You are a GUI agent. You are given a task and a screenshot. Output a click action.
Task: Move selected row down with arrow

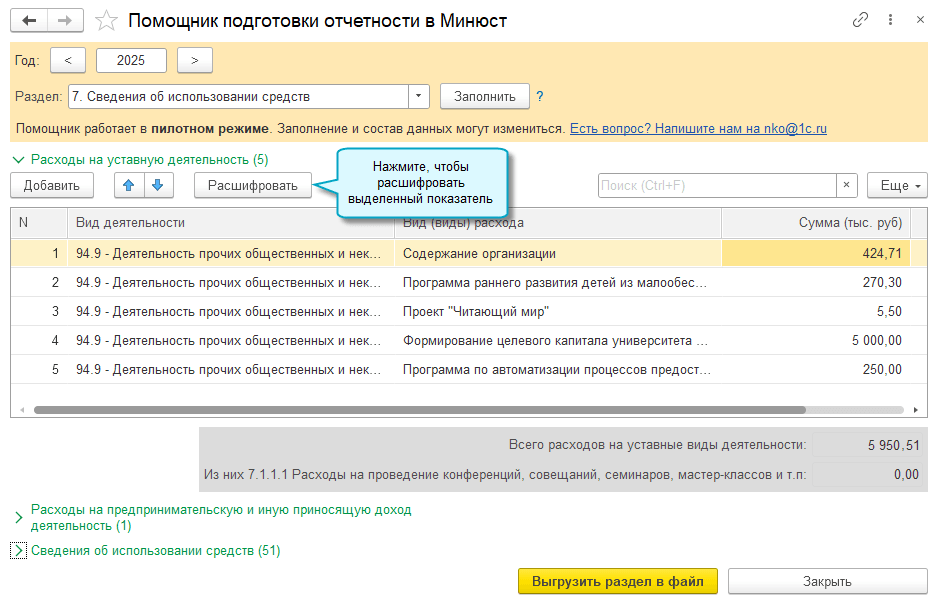click(159, 185)
